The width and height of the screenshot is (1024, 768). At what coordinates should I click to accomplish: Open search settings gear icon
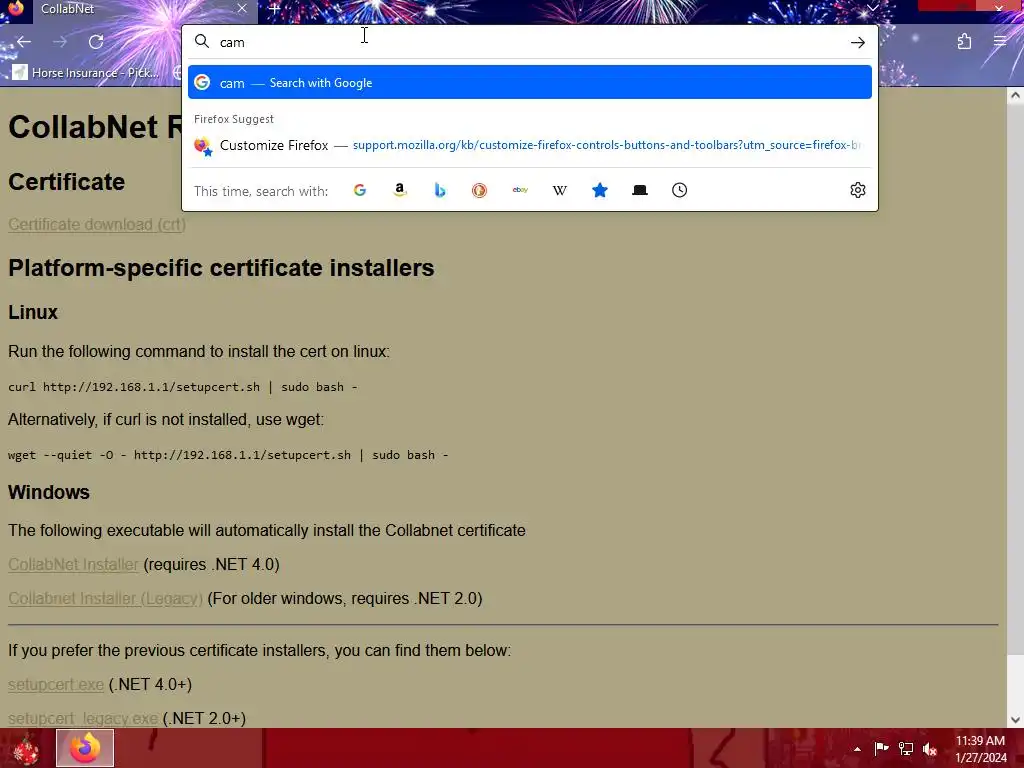[857, 190]
